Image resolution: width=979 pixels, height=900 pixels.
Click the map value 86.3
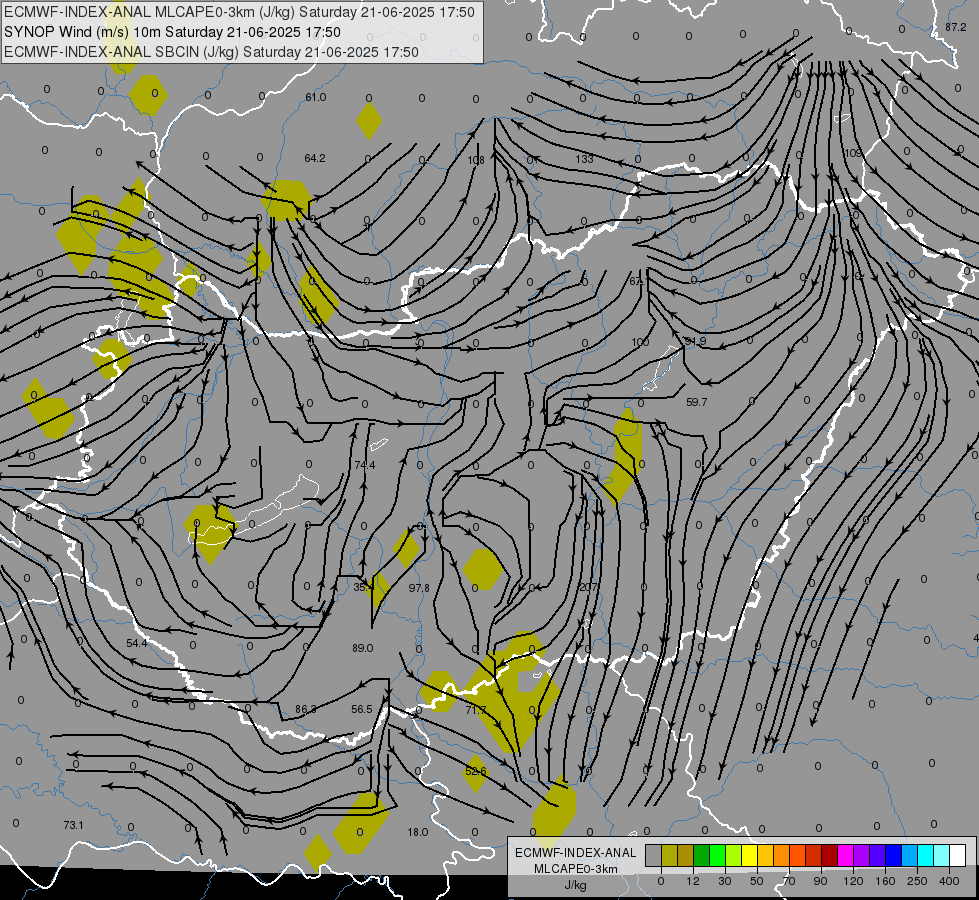pos(305,709)
